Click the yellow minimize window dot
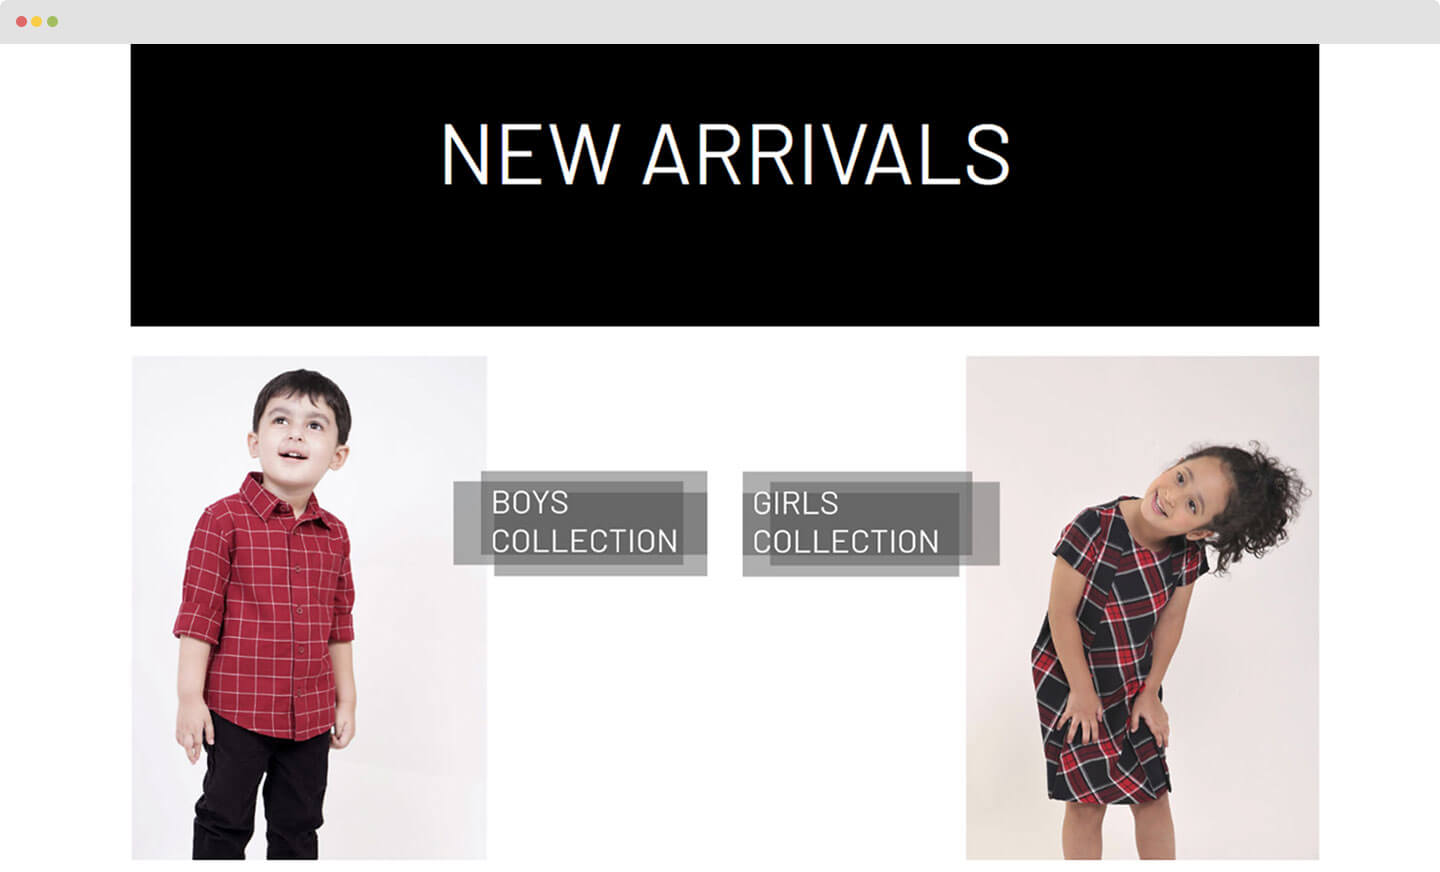 (x=37, y=21)
